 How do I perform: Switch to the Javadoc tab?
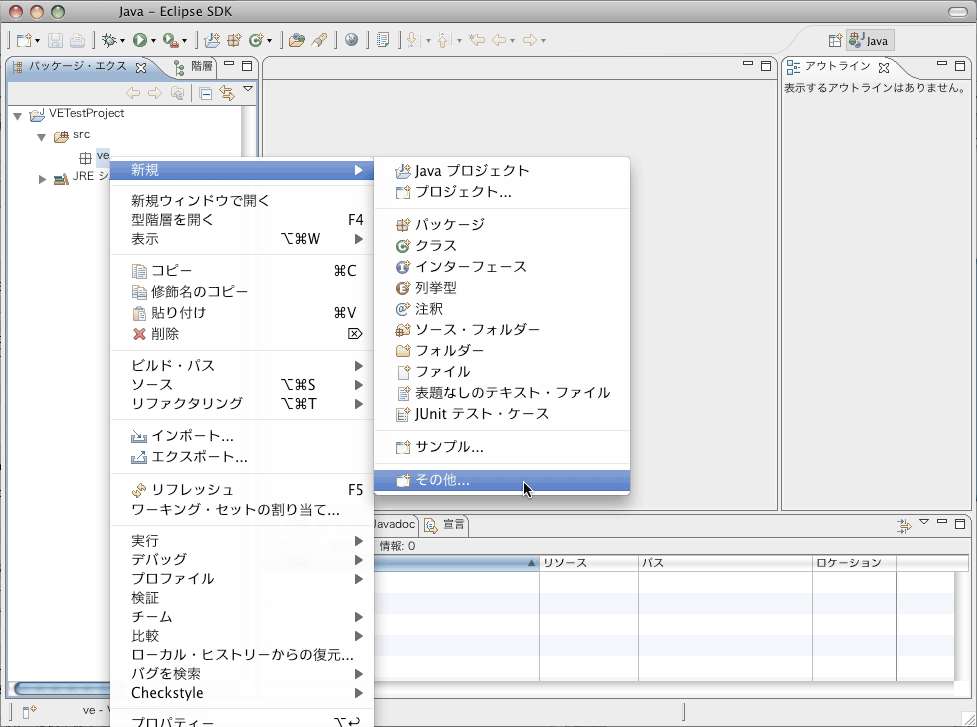tap(395, 525)
